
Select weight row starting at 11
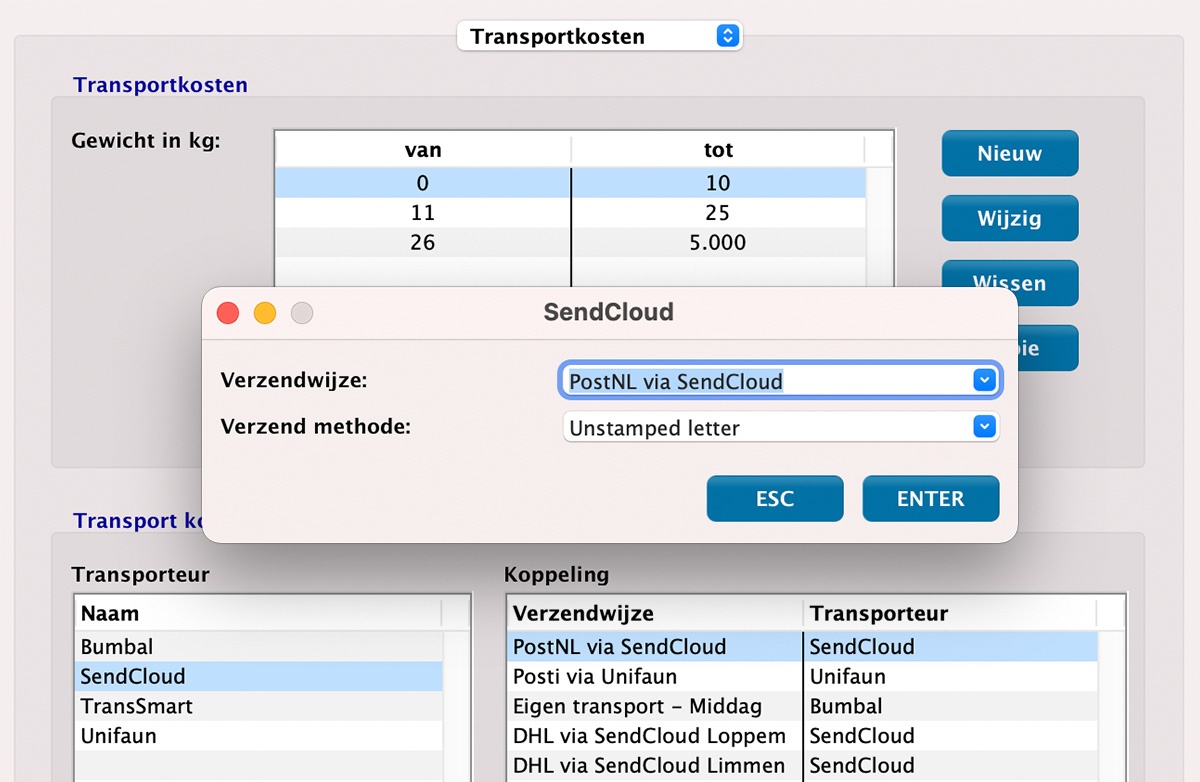(570, 213)
